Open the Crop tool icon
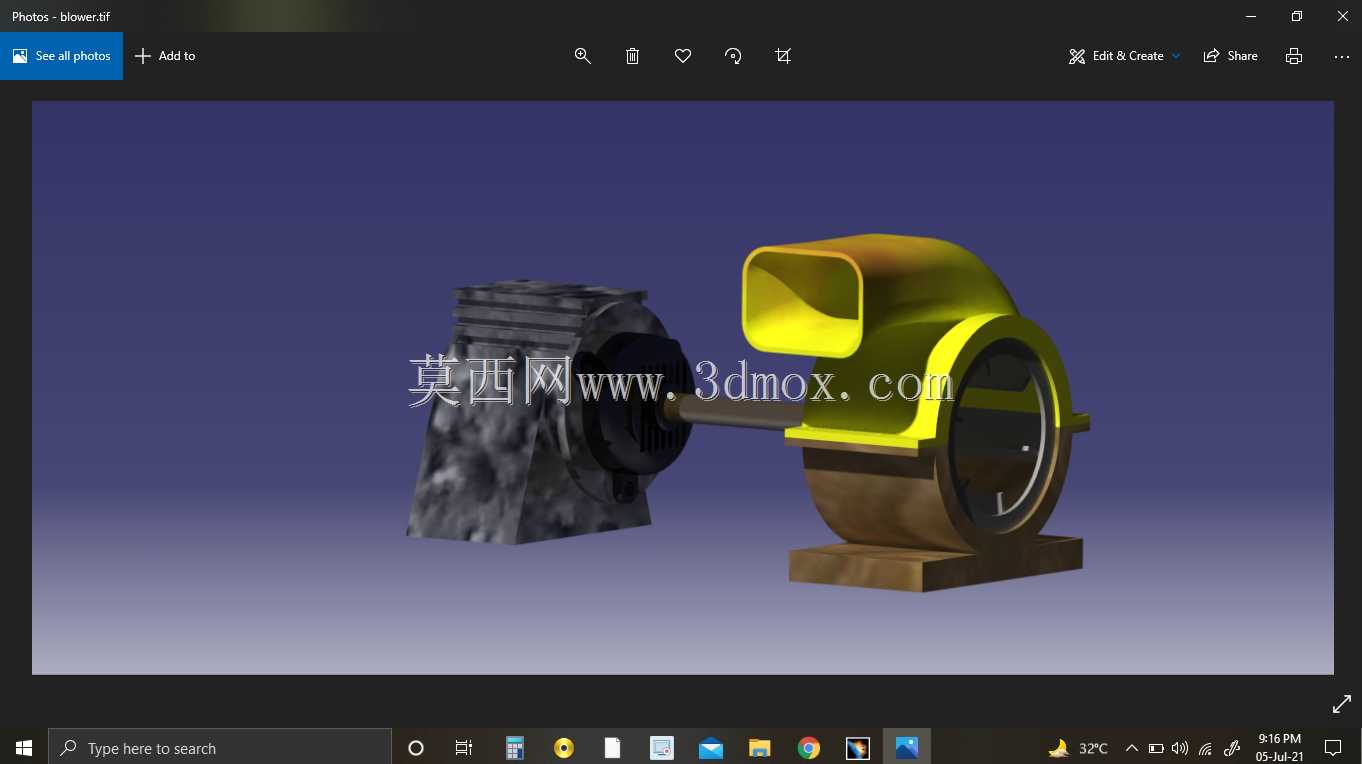 coord(783,56)
